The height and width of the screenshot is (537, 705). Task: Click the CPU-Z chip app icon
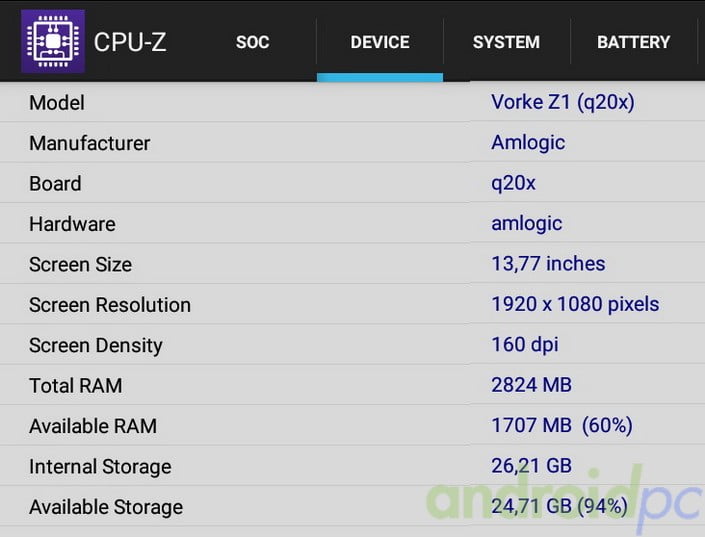pos(52,42)
